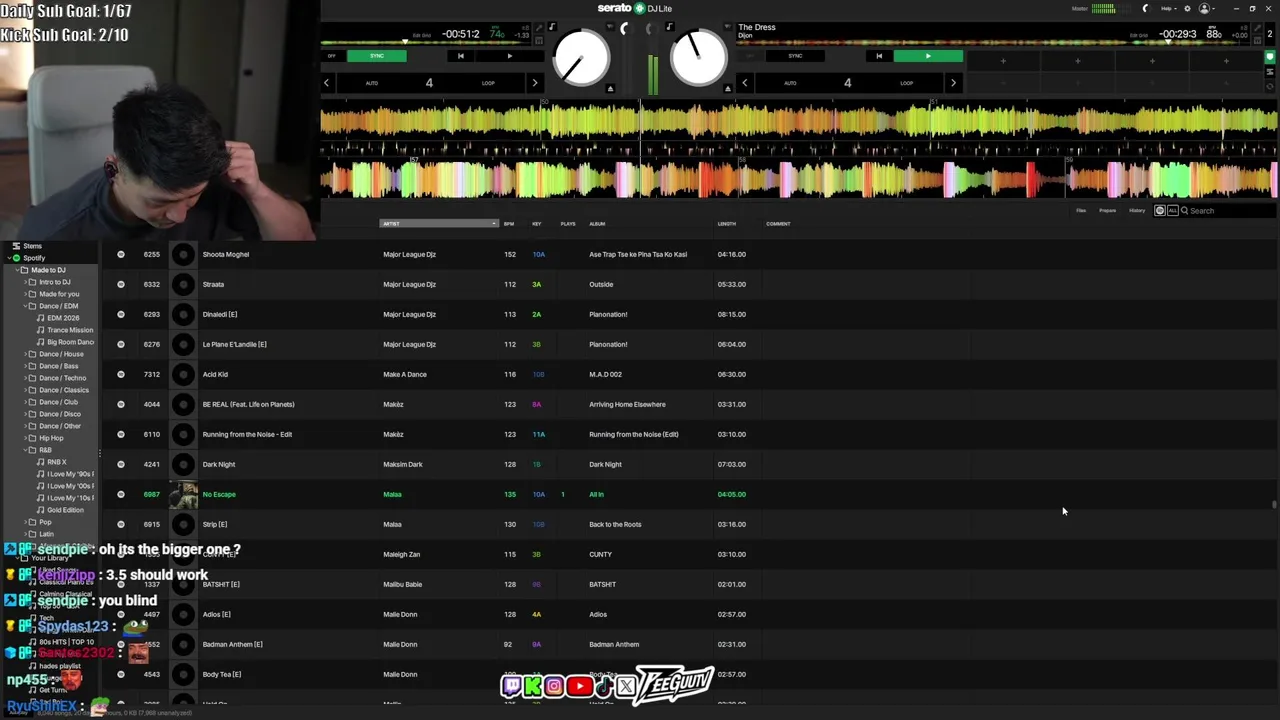Sort by KEY column header
The image size is (1280, 720).
click(537, 224)
